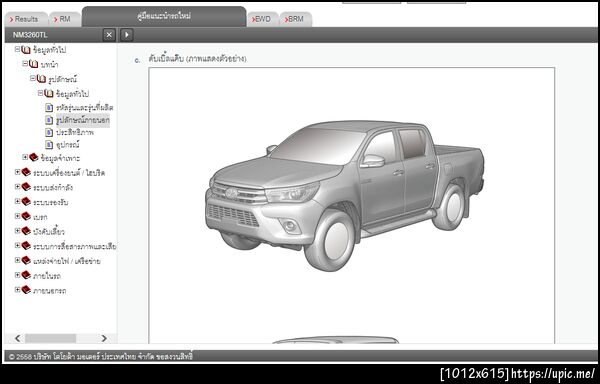Open the รหัสรุ่นและรุ่นที่ผลิต document

[85, 108]
